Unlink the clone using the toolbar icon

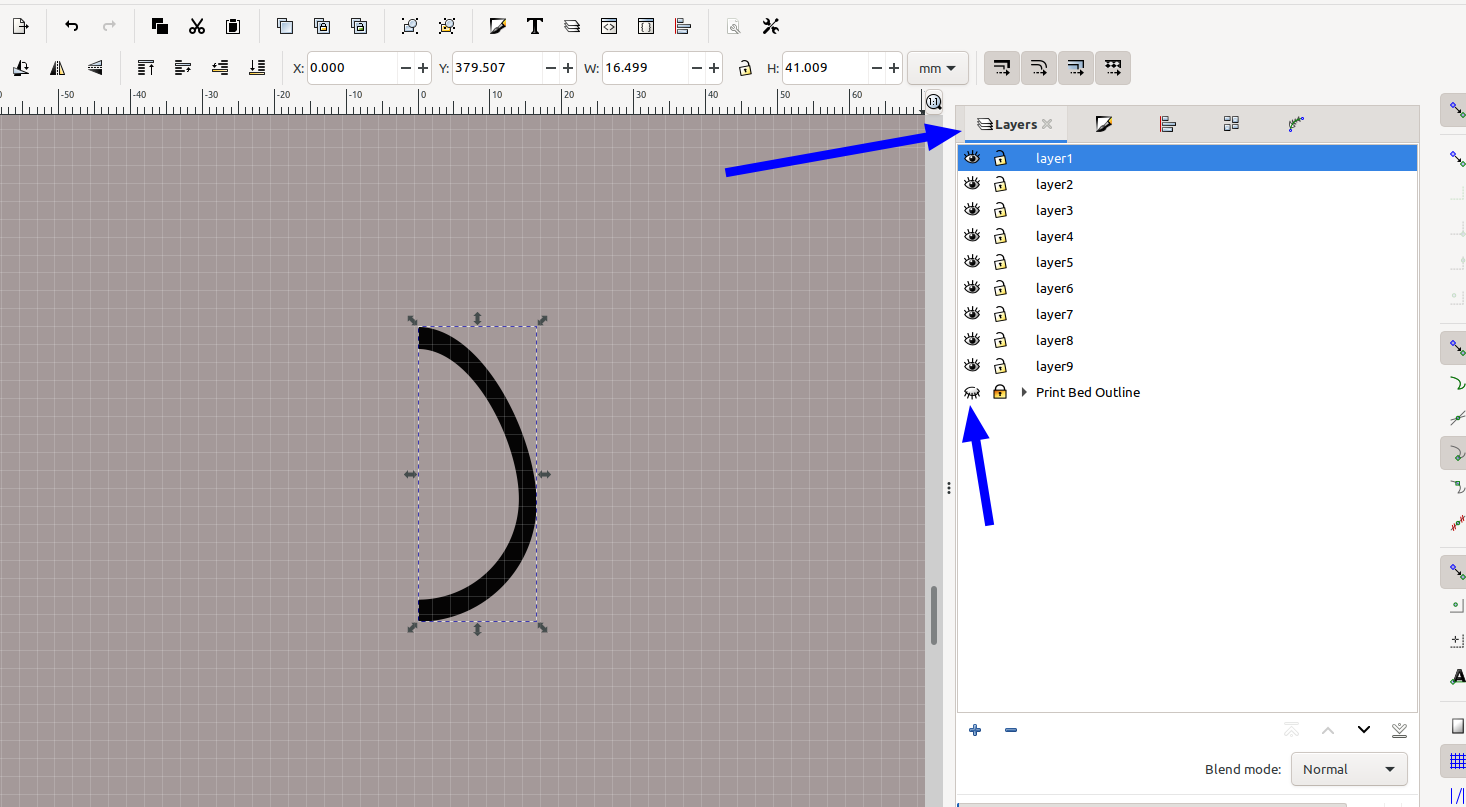point(359,26)
